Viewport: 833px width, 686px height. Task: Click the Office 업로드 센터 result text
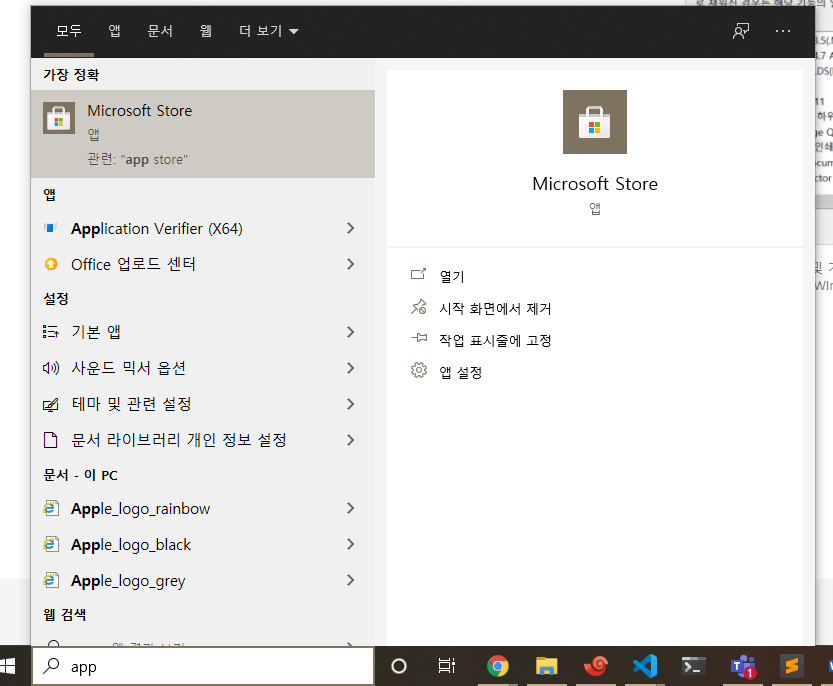pyautogui.click(x=133, y=264)
